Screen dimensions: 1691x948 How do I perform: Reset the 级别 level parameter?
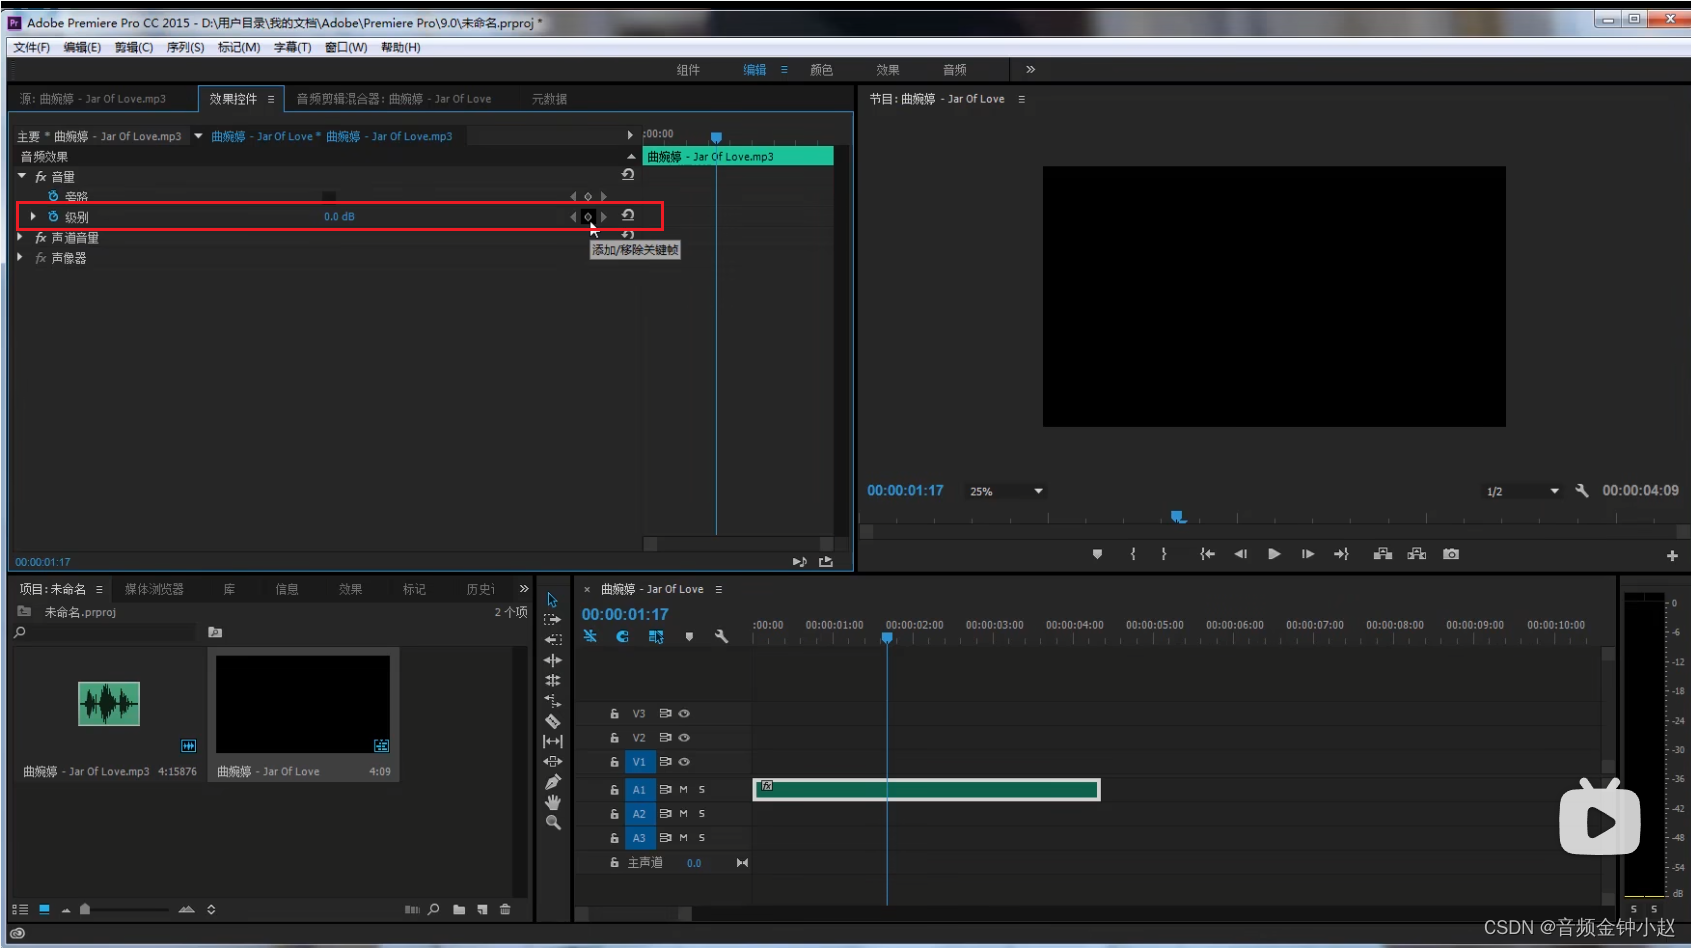[x=628, y=215]
